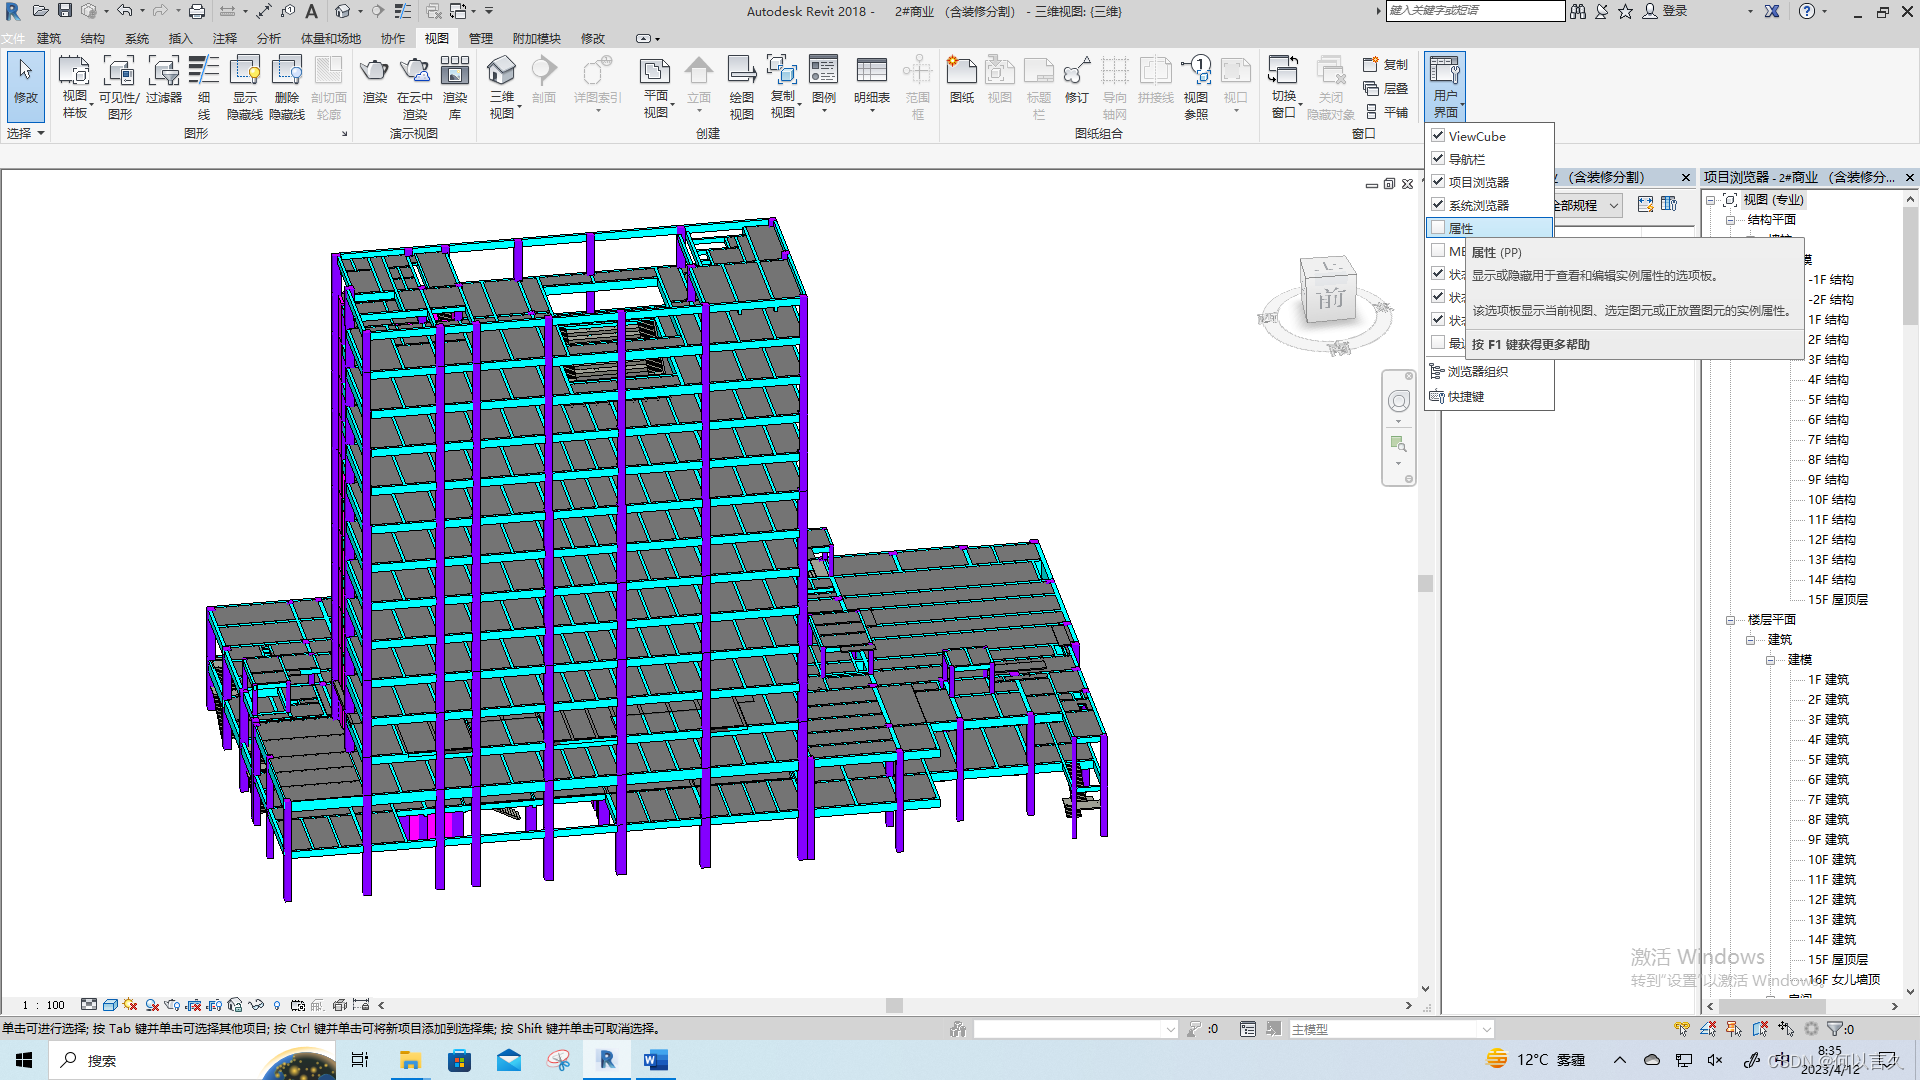The height and width of the screenshot is (1080, 1920).
Task: Select the 过滤器 (Filters) icon
Action: click(163, 72)
